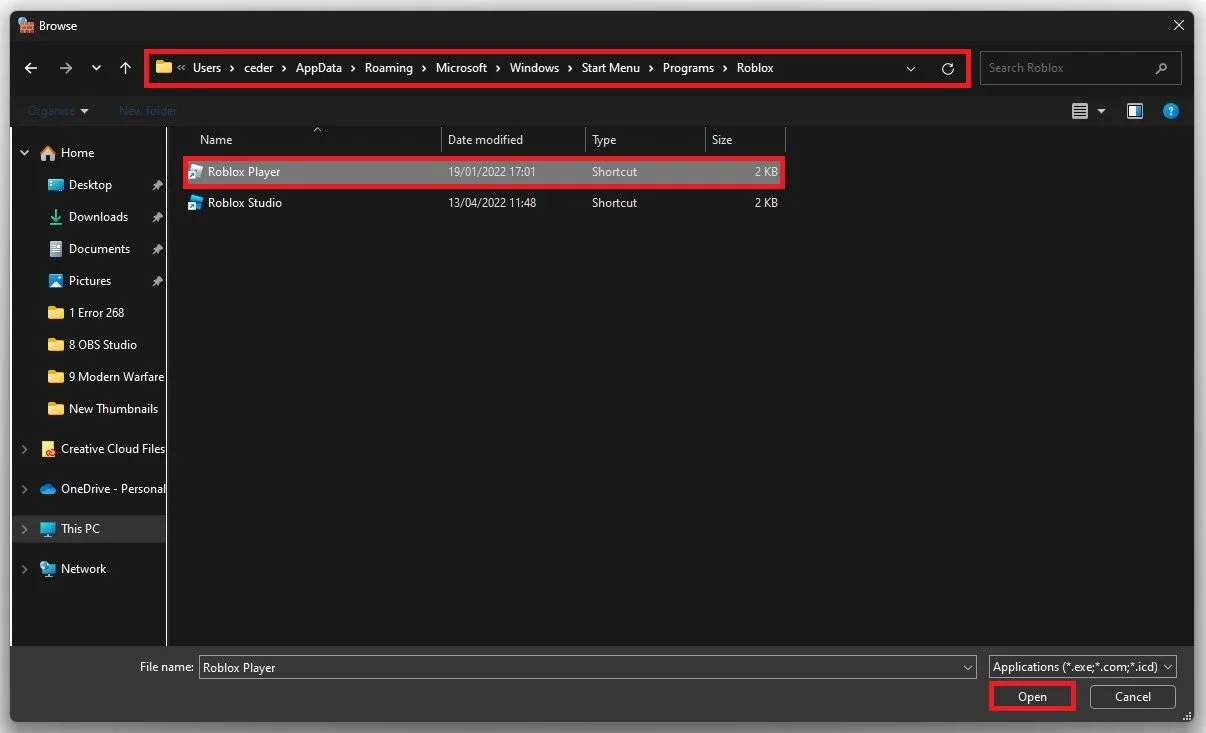The height and width of the screenshot is (733, 1206).
Task: Open the Applications file type dropdown
Action: click(x=1083, y=667)
